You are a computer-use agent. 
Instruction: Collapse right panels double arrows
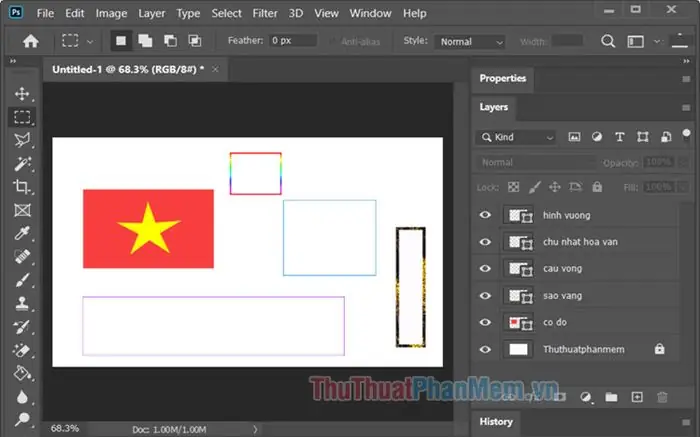point(686,61)
